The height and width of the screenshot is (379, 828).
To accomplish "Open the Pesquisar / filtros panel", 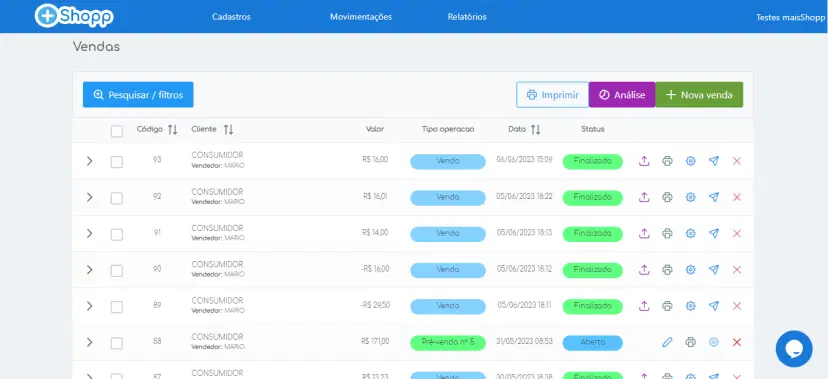I will point(138,95).
